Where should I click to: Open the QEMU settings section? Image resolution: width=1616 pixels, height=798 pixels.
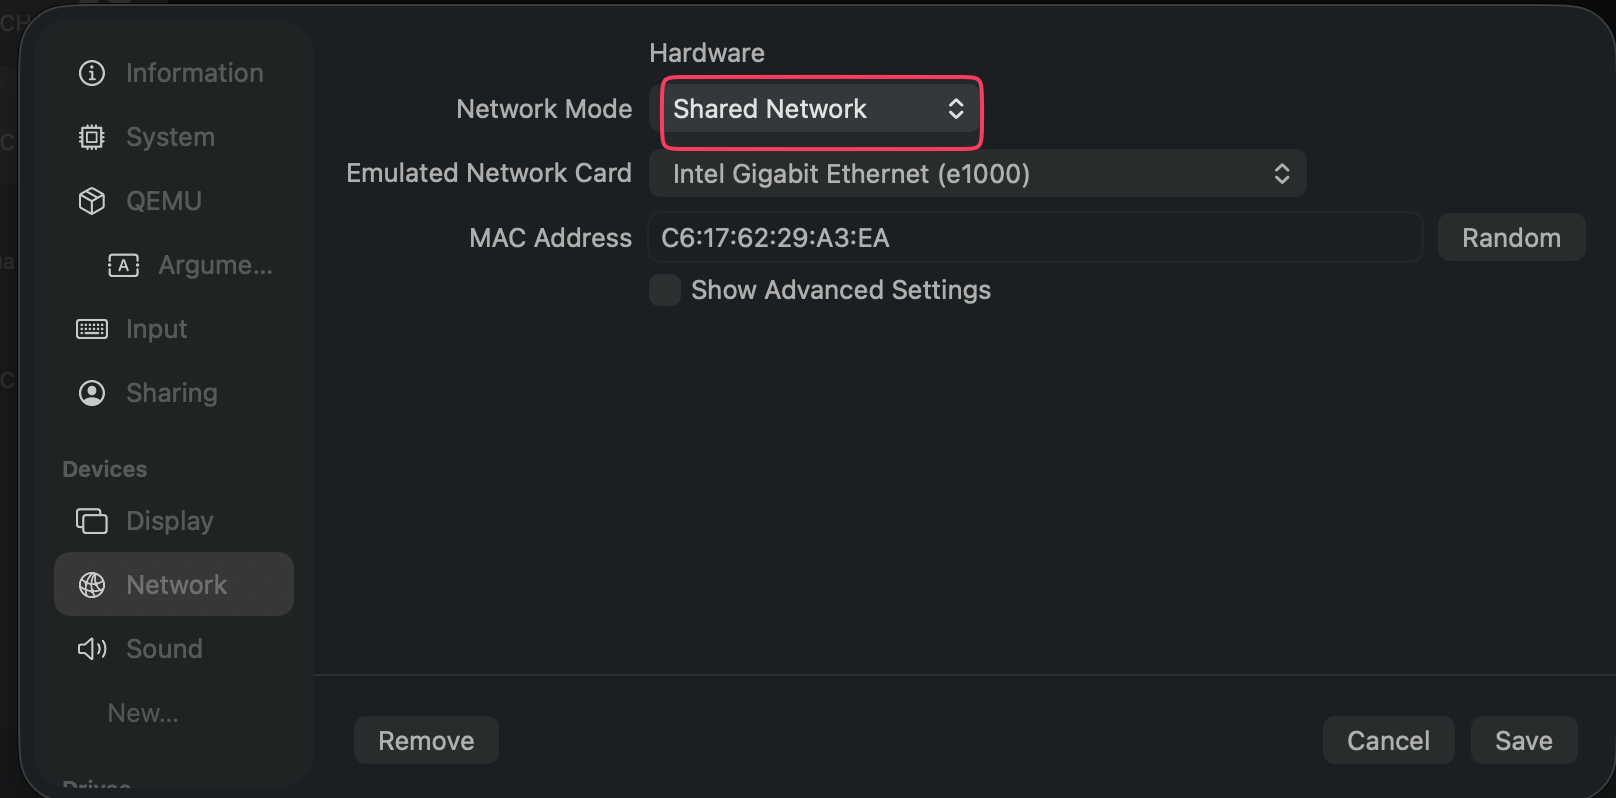pyautogui.click(x=163, y=200)
